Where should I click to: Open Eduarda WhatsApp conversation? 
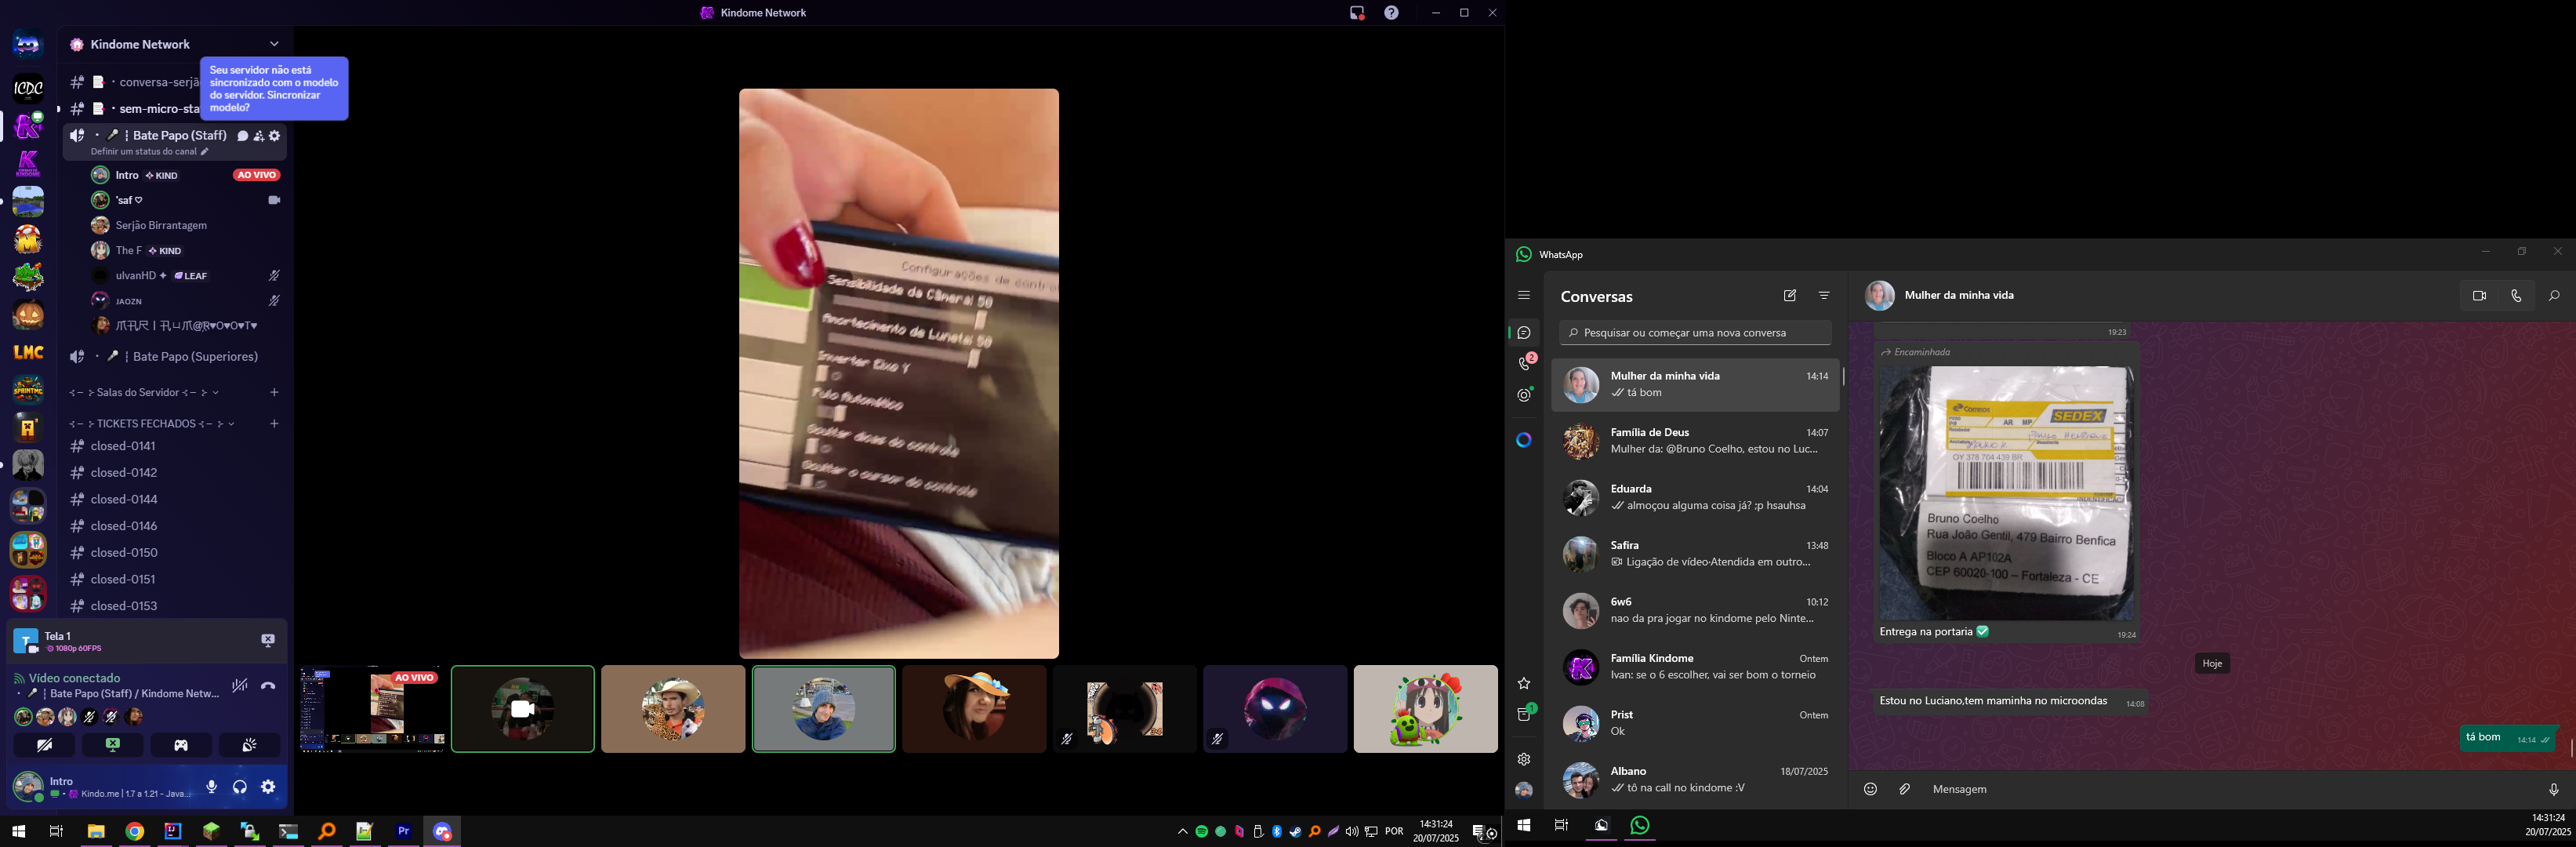point(1695,497)
